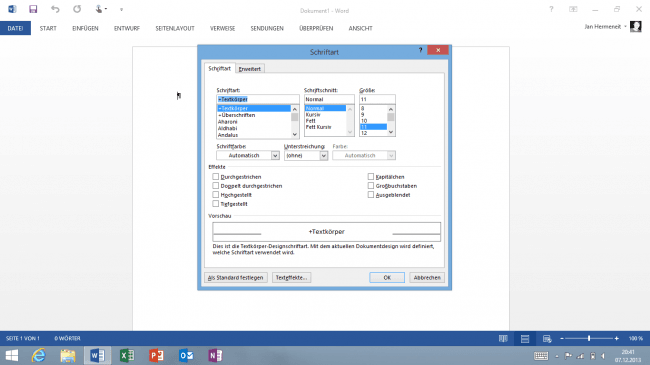
Task: Click the Größe size input field
Action: pyautogui.click(x=377, y=99)
